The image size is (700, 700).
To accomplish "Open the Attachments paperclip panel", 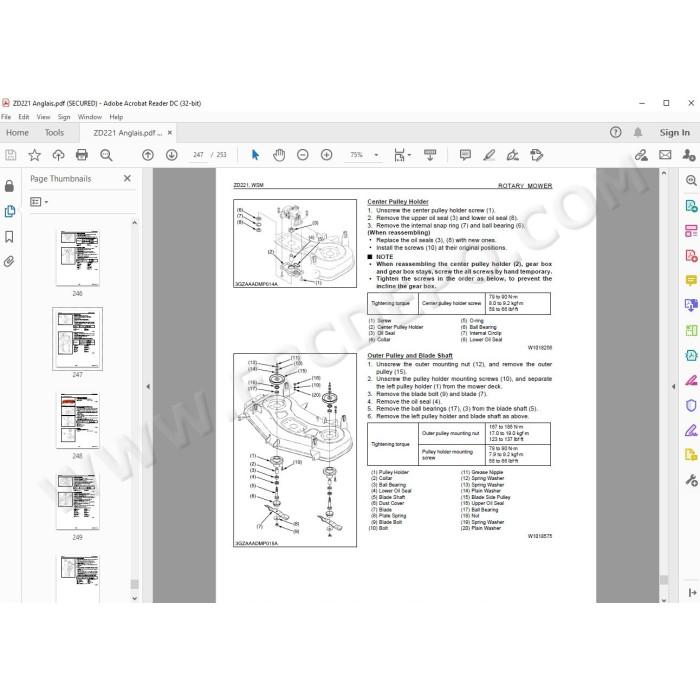I will coord(9,261).
